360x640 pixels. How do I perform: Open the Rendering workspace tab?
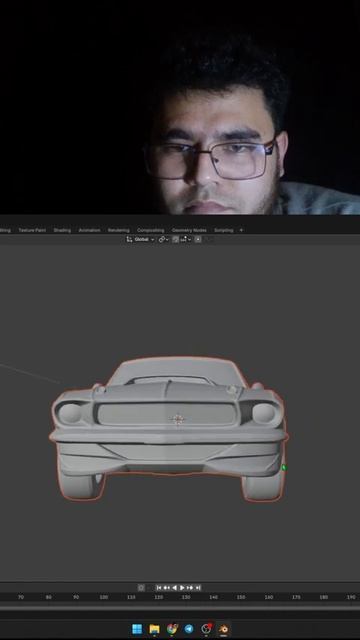pyautogui.click(x=119, y=230)
